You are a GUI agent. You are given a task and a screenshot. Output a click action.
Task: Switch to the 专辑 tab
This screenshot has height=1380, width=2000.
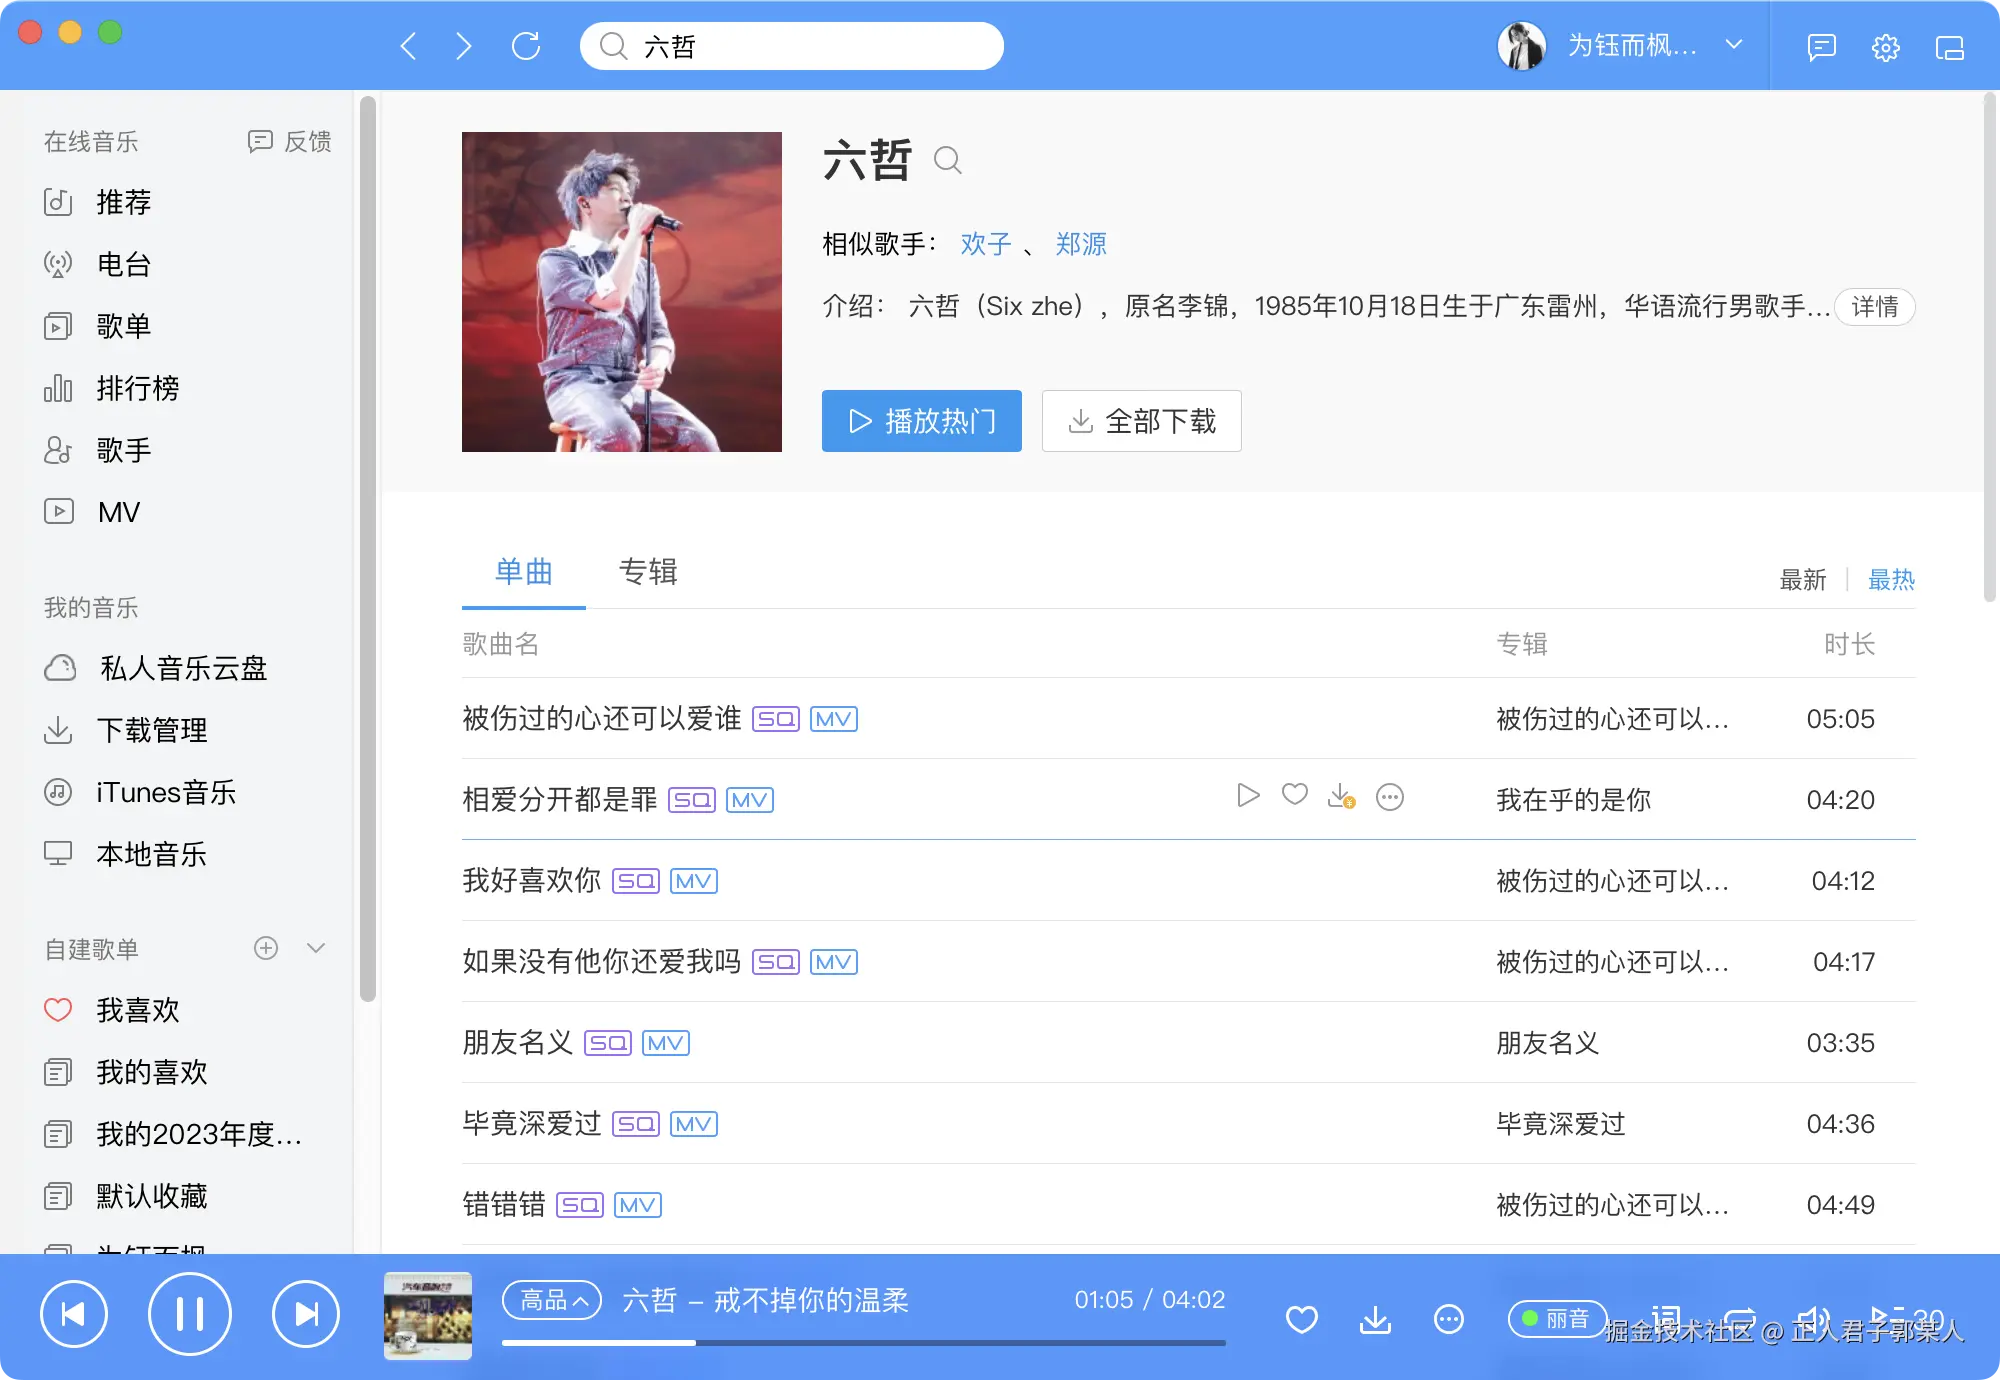coord(648,572)
